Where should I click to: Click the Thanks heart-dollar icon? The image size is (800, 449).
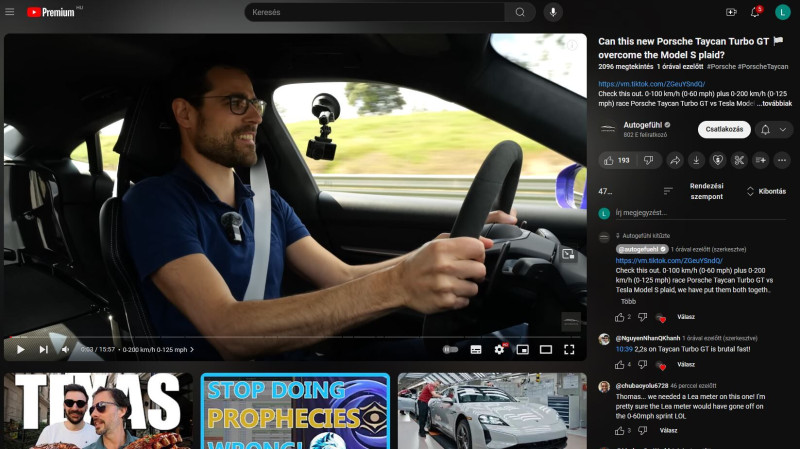coord(717,160)
